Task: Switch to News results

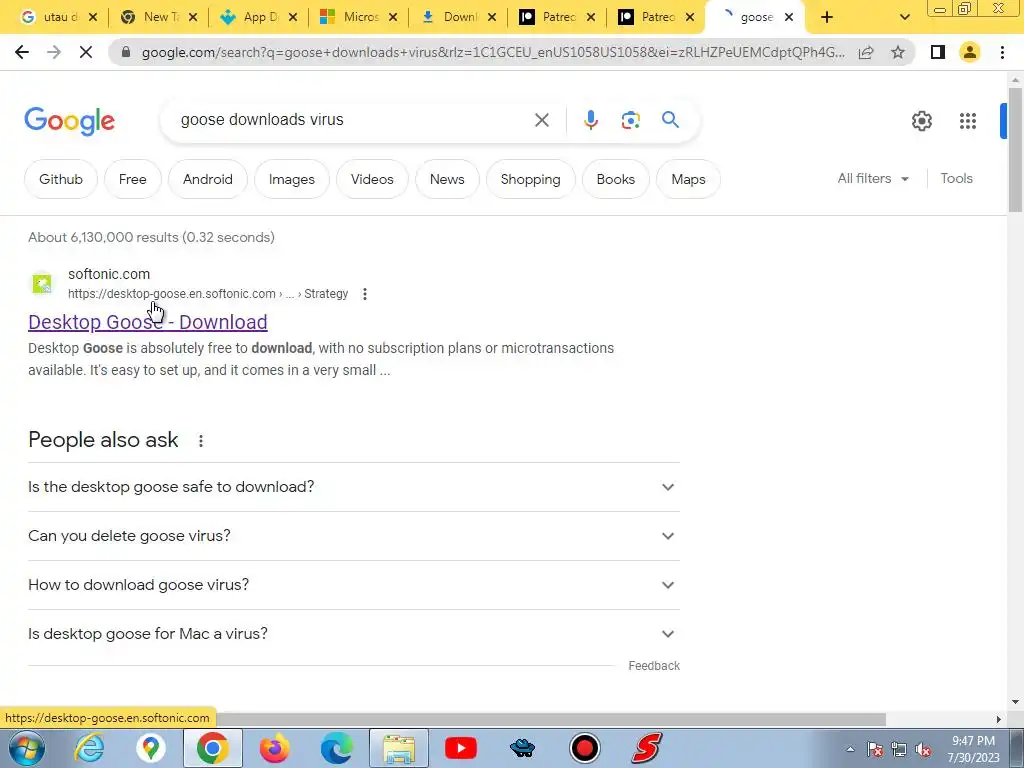Action: pos(447,179)
